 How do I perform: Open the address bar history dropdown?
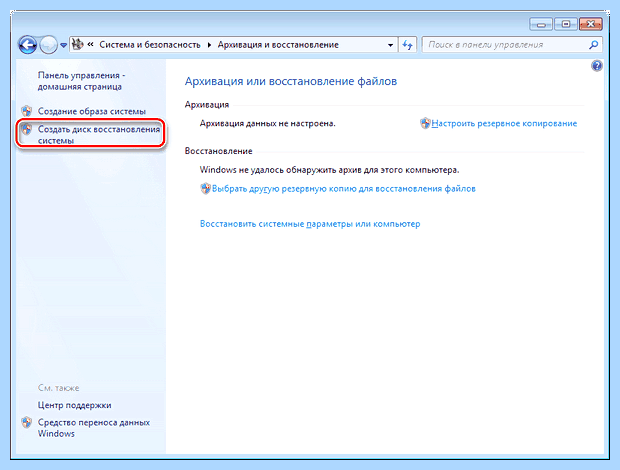coord(390,45)
